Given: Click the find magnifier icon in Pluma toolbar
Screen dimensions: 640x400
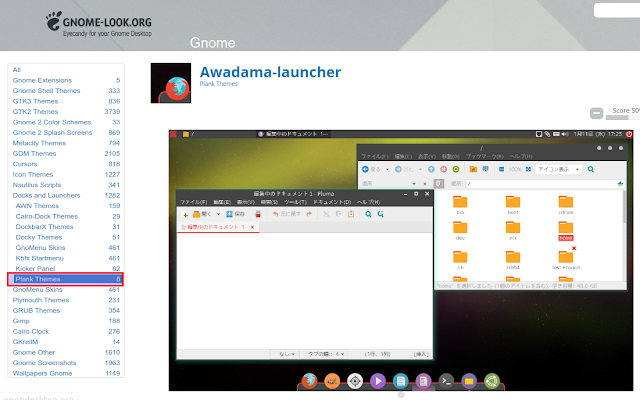Looking at the screenshot, I should click(x=368, y=214).
